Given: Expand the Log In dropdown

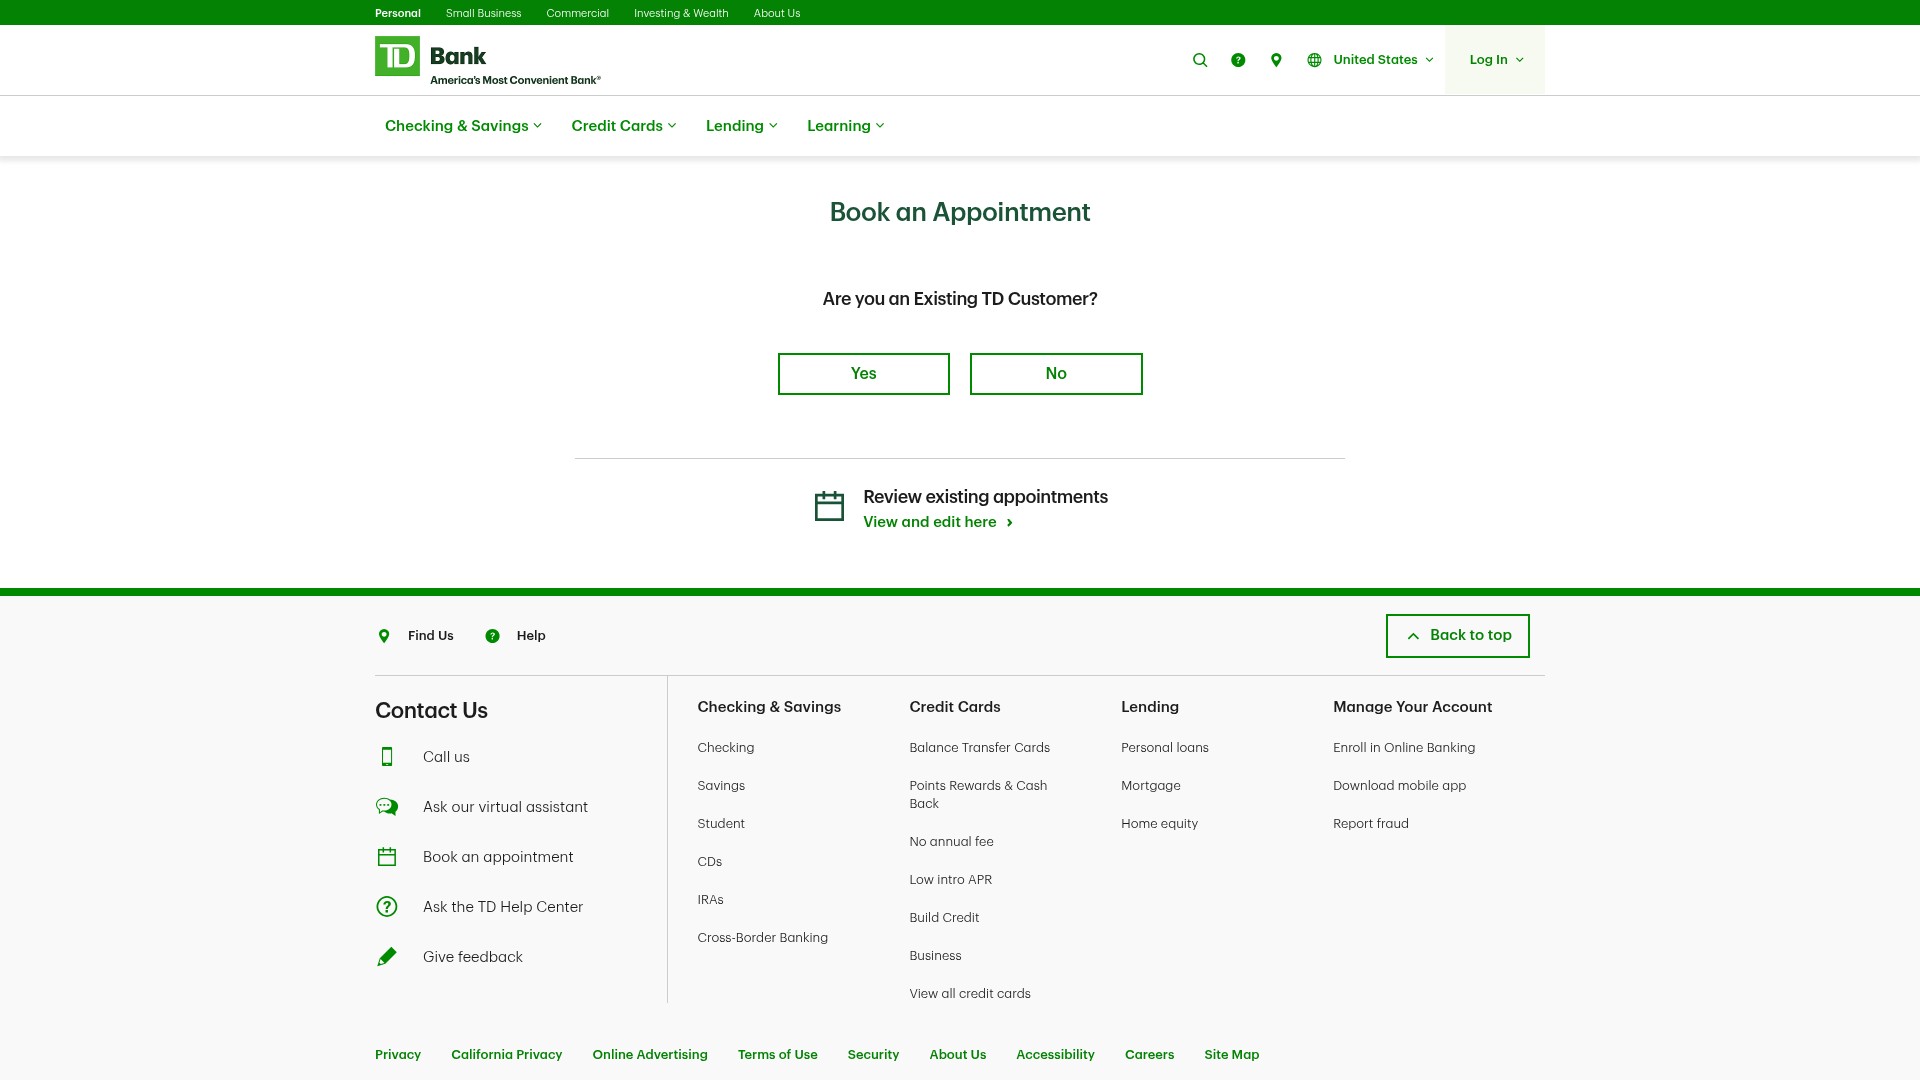Looking at the screenshot, I should 1495,60.
